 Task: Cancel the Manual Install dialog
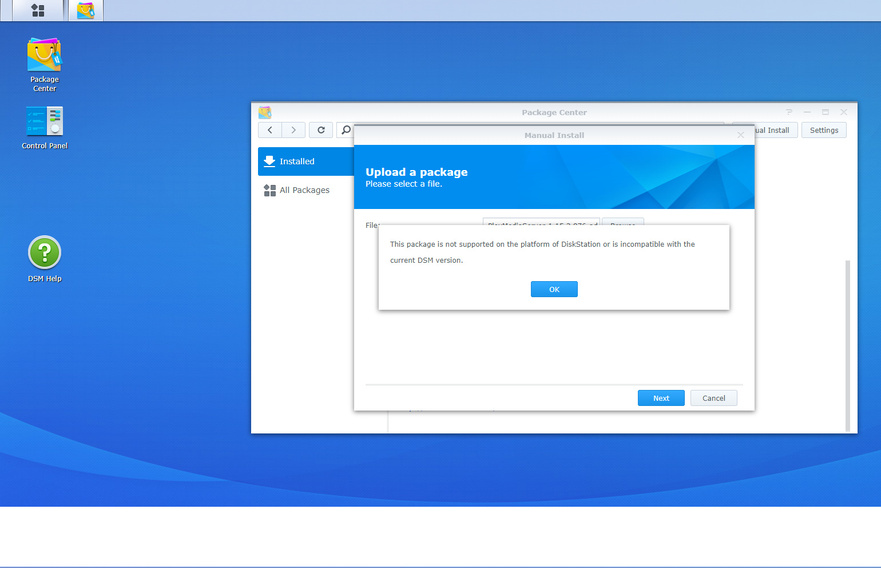[x=714, y=398]
